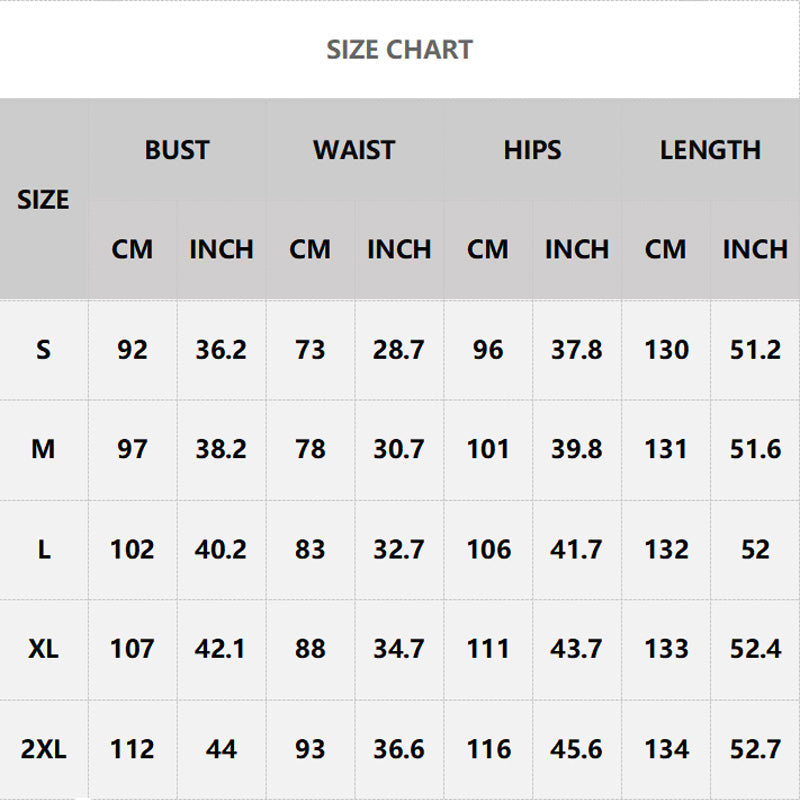Click the size M waist value 30.7
800x800 pixels.
[x=399, y=450]
